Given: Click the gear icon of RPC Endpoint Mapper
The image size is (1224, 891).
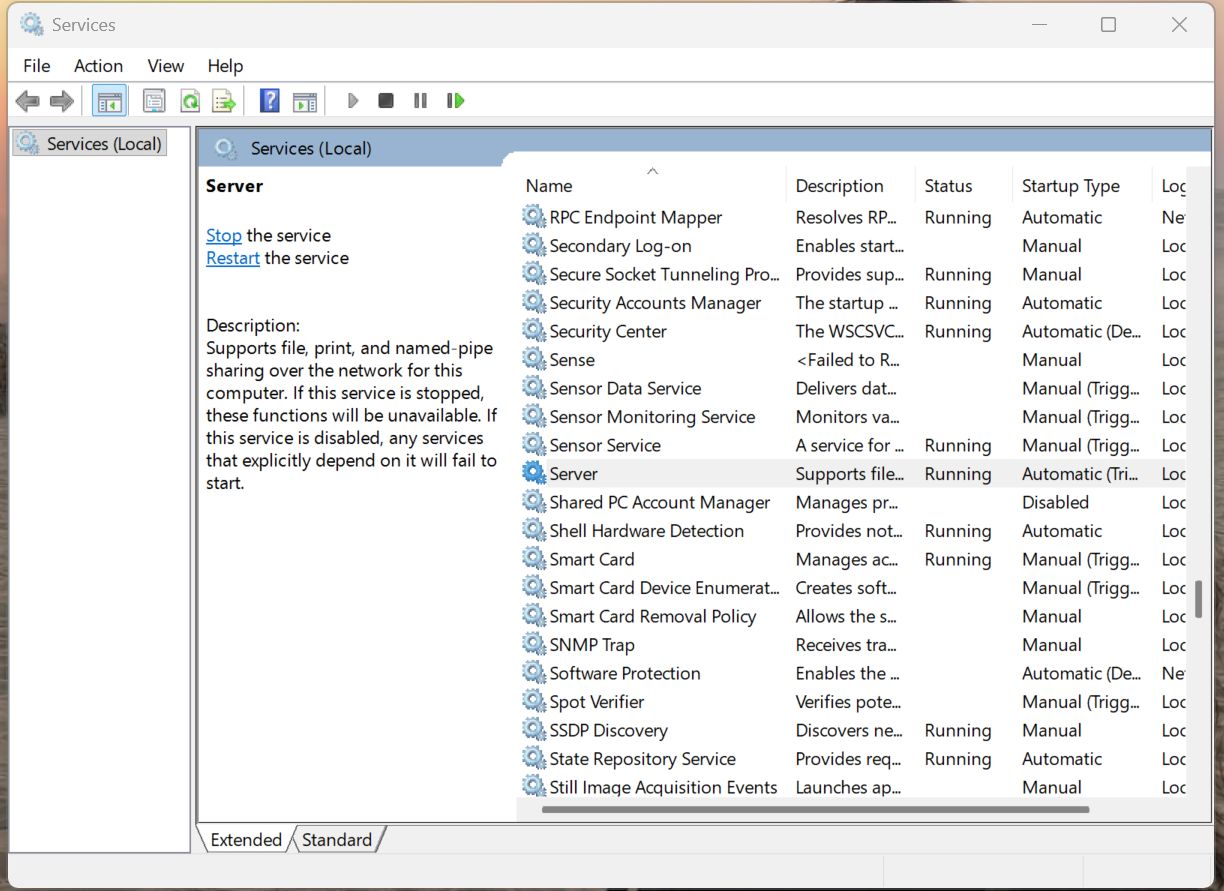Looking at the screenshot, I should (x=534, y=217).
